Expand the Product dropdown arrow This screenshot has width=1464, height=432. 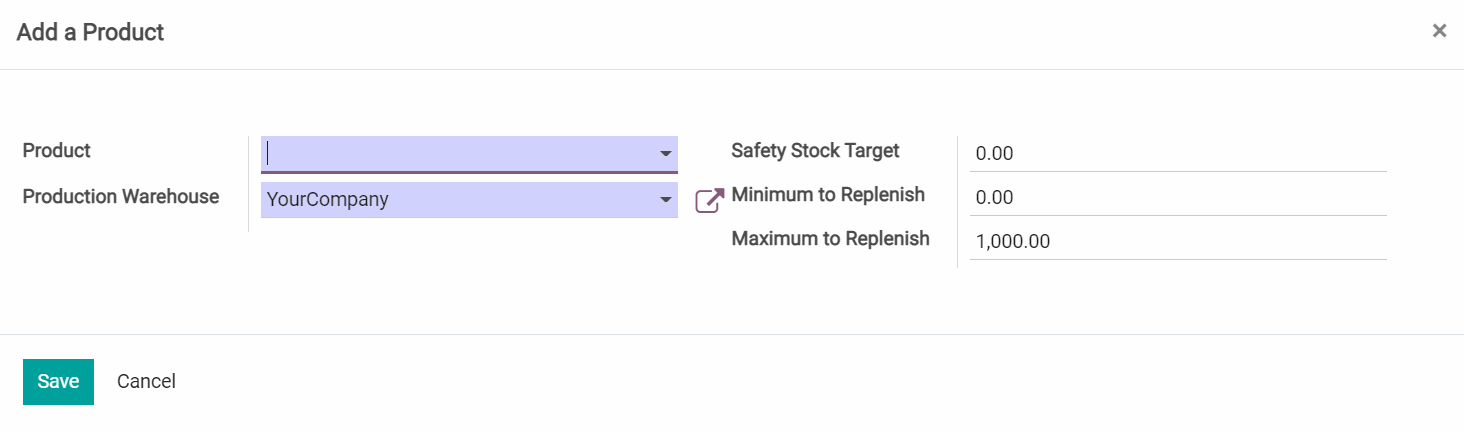[665, 154]
